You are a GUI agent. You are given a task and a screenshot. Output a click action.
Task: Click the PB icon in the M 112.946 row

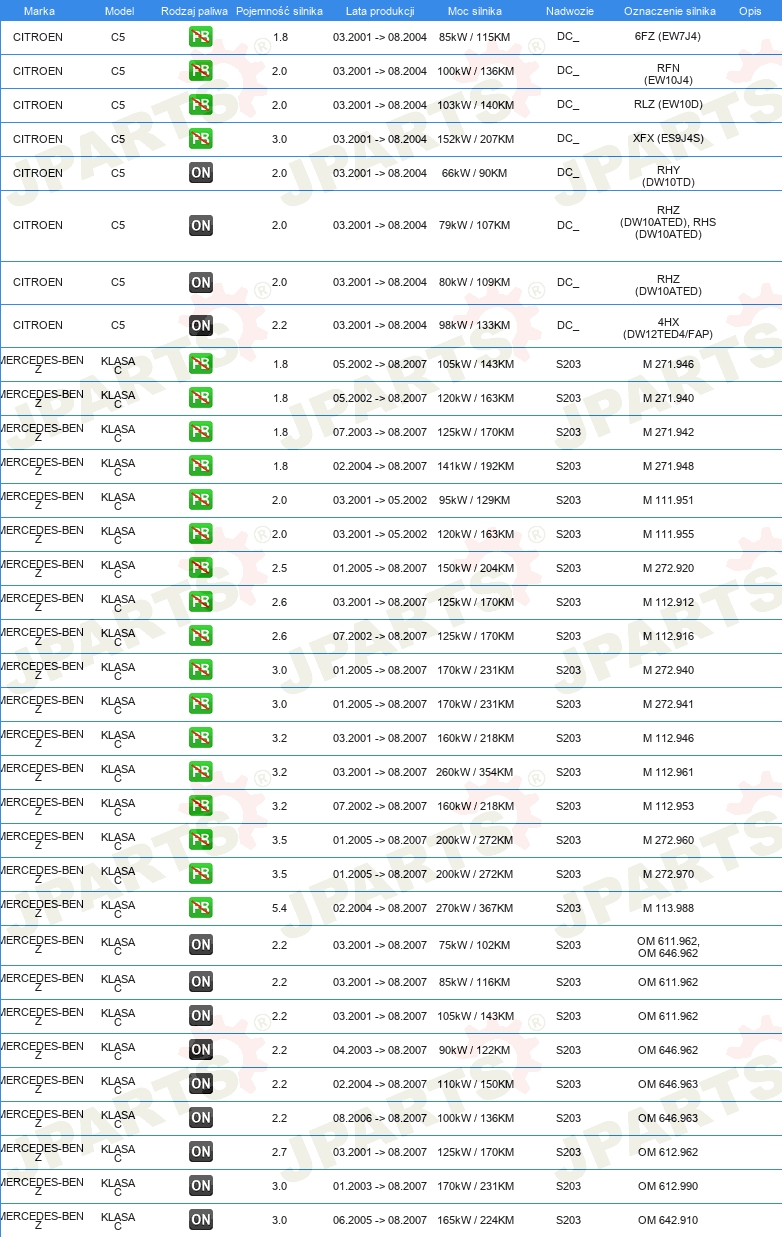201,738
